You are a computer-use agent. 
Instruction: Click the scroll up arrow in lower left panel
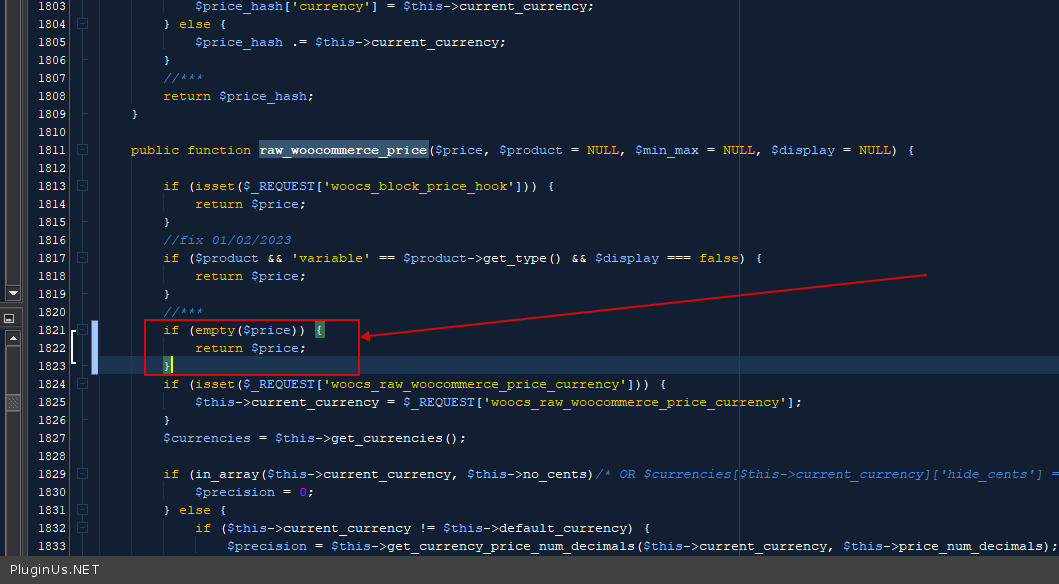tap(13, 339)
